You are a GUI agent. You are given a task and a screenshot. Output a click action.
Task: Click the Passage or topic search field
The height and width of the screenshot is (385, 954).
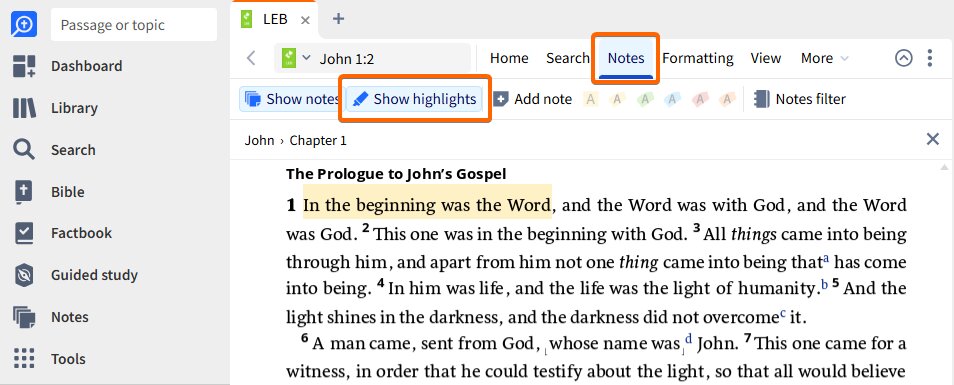tap(134, 25)
